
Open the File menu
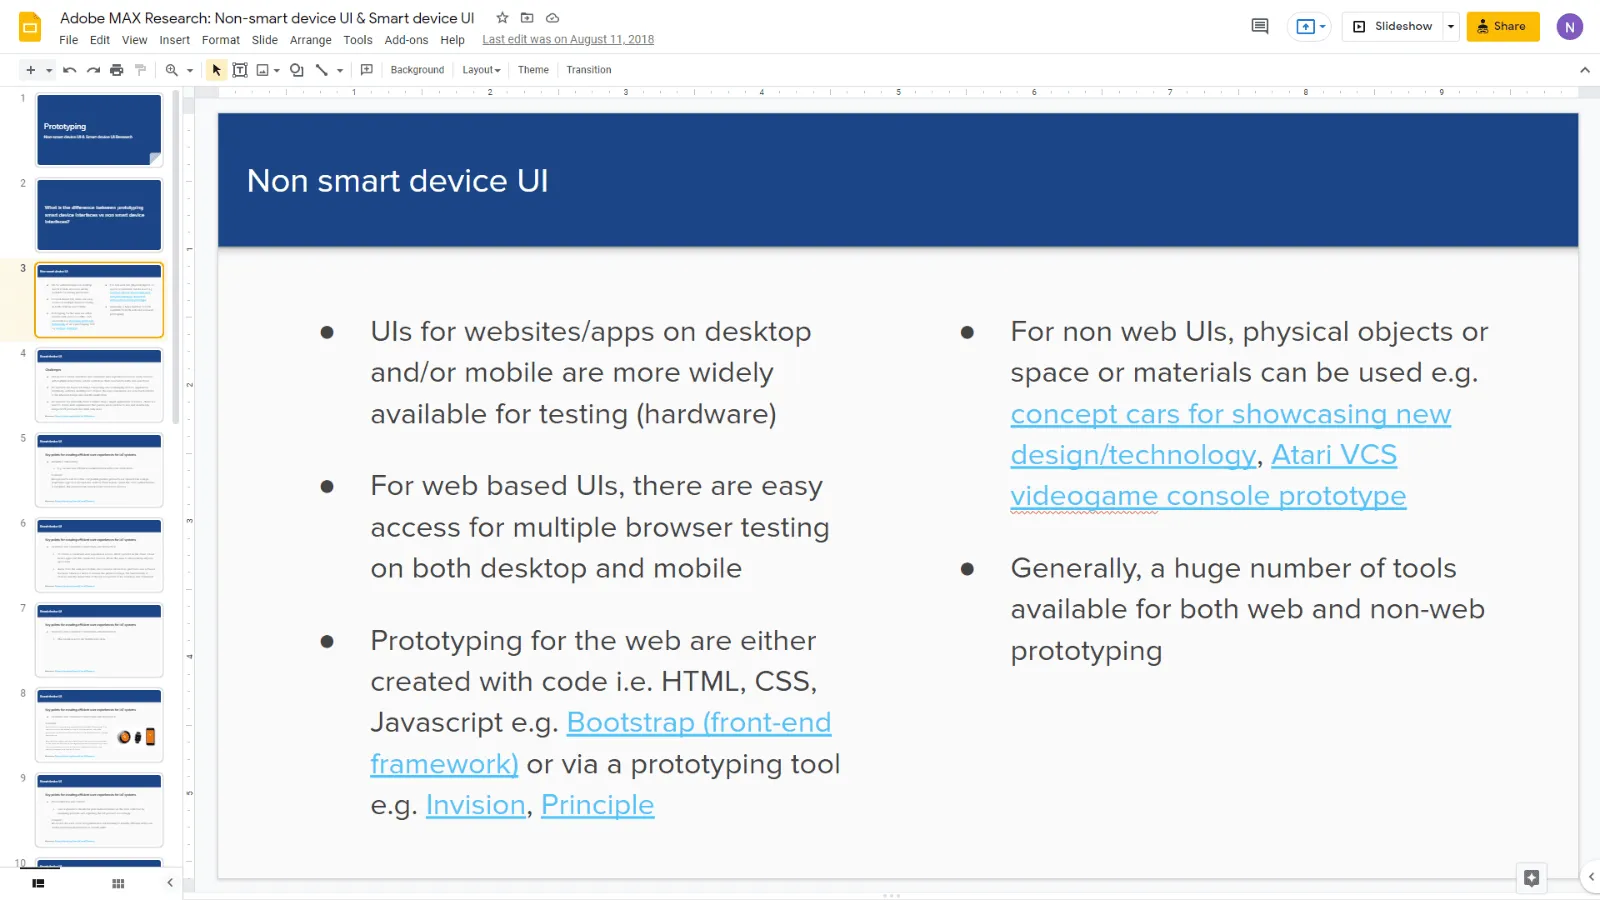(68, 40)
